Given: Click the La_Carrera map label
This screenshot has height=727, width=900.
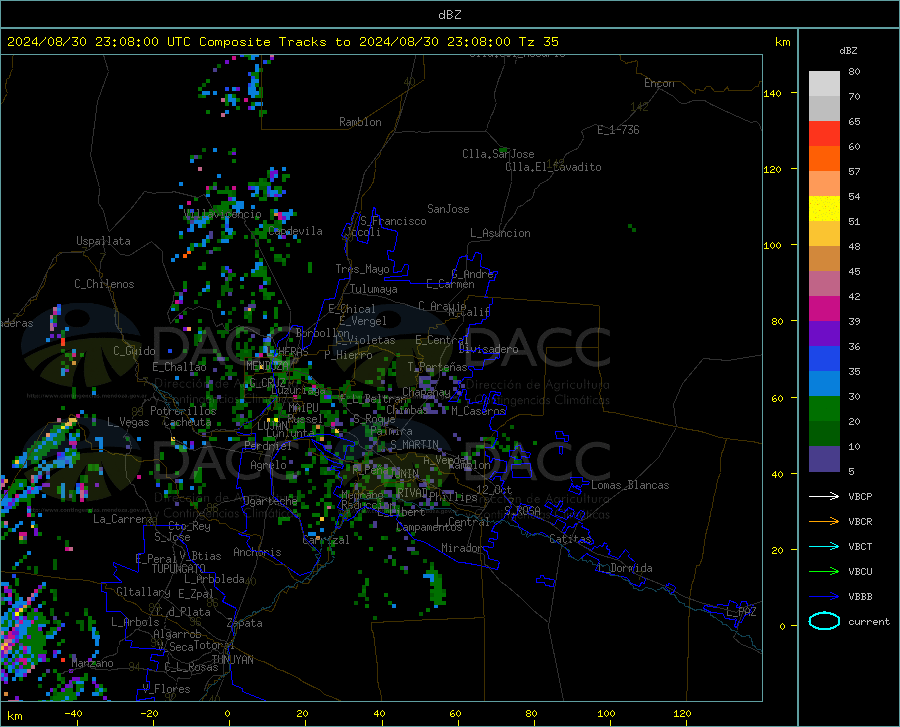Looking at the screenshot, I should tap(123, 519).
